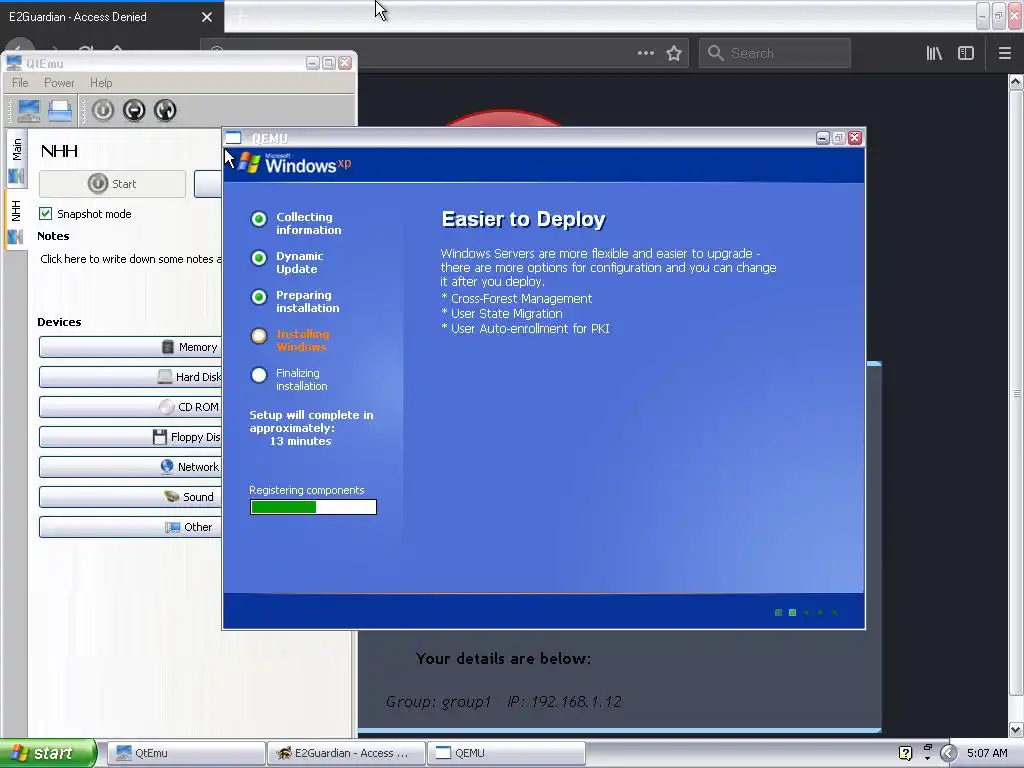Open the browser Library icon
The width and height of the screenshot is (1024, 768).
tap(935, 53)
